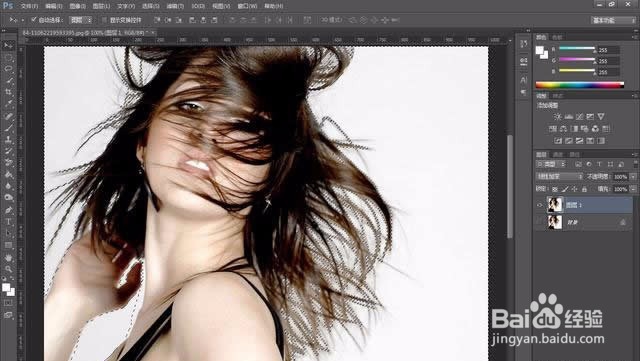
Task: Click the auto-align layers button
Action: pyautogui.click(x=307, y=20)
